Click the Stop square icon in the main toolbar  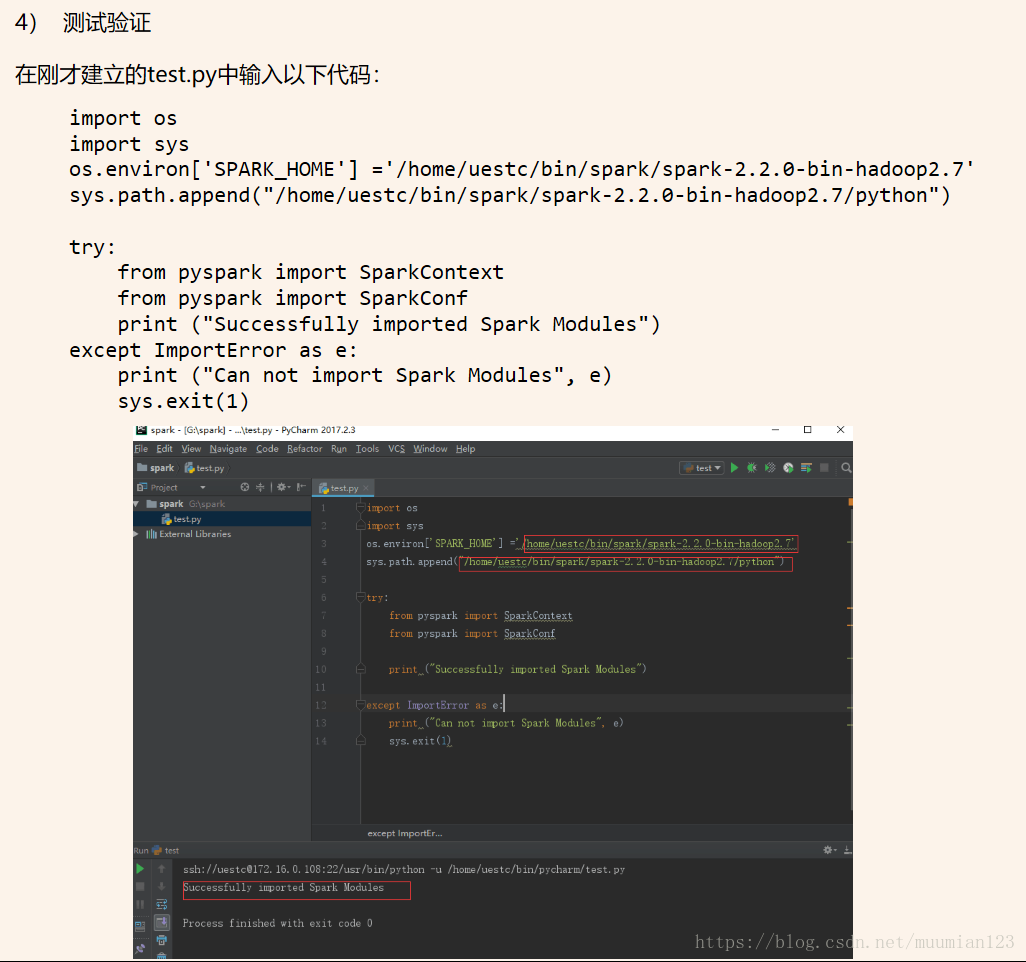824,468
